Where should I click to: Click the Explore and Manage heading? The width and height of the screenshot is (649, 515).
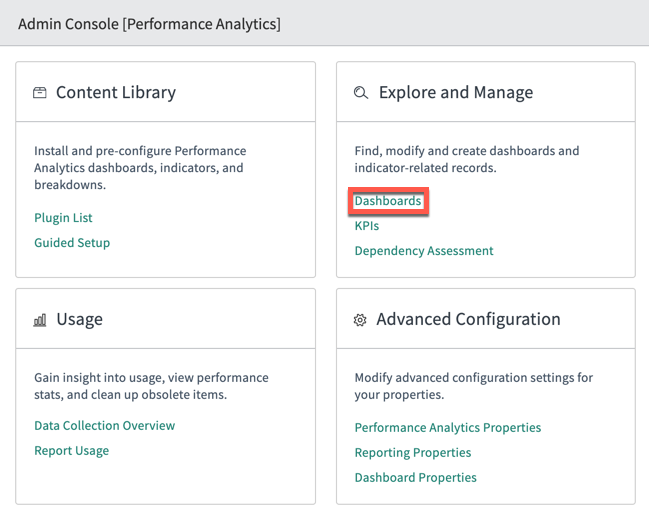pos(456,92)
